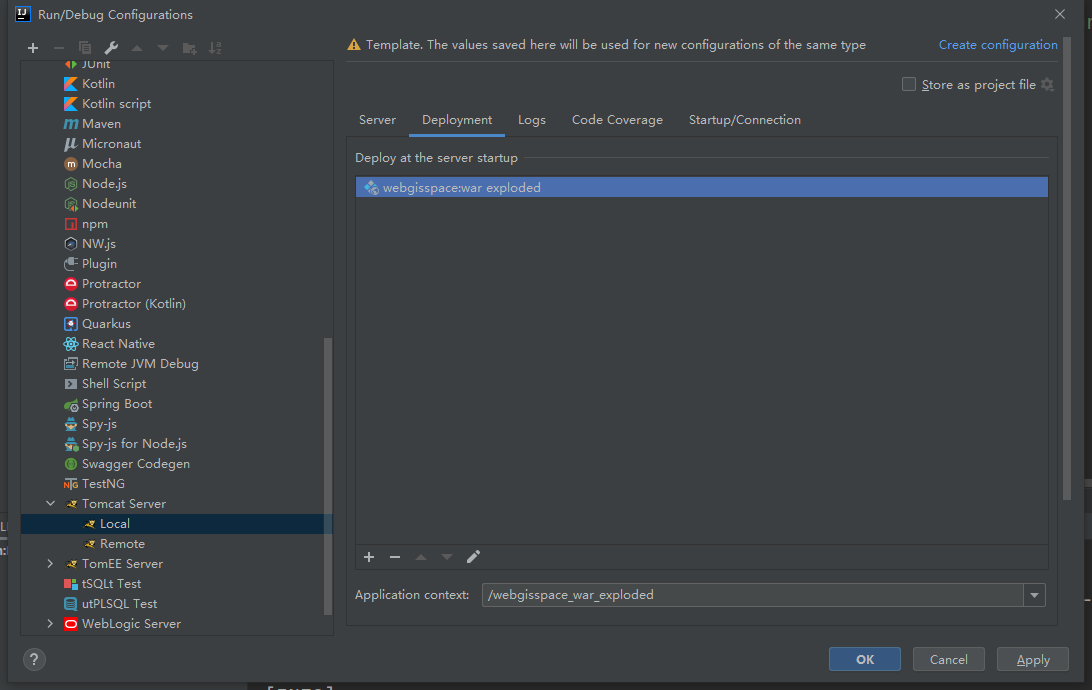Move artifact down in deployment list

[447, 557]
